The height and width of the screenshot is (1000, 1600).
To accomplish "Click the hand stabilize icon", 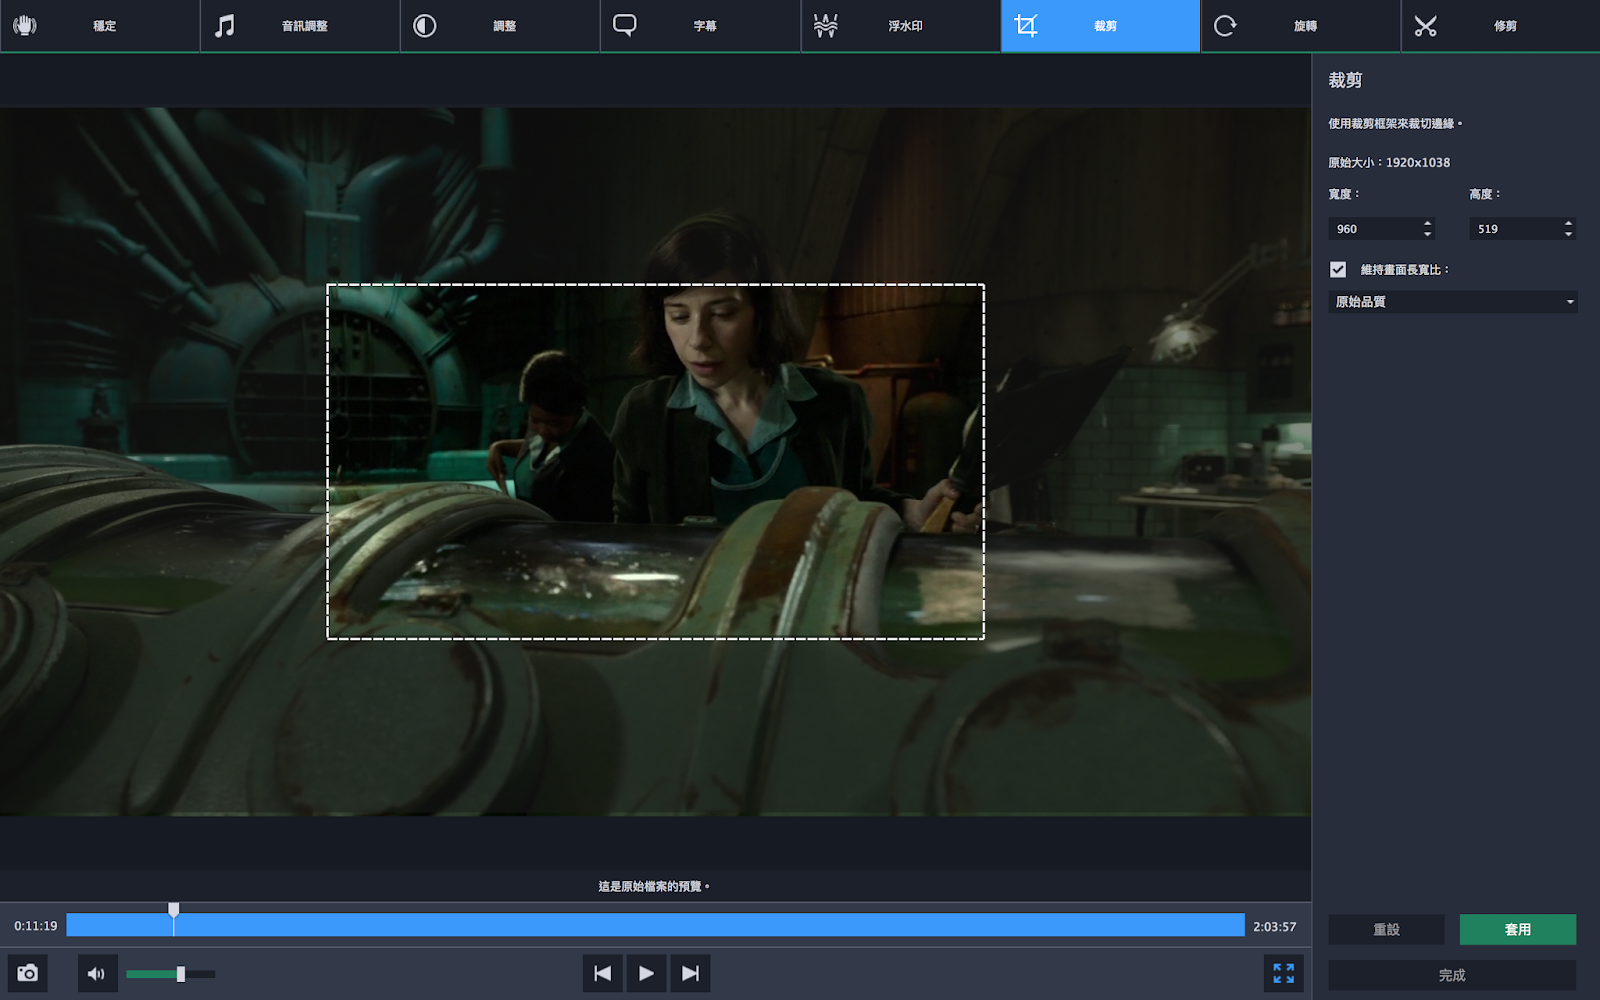I will click(25, 25).
